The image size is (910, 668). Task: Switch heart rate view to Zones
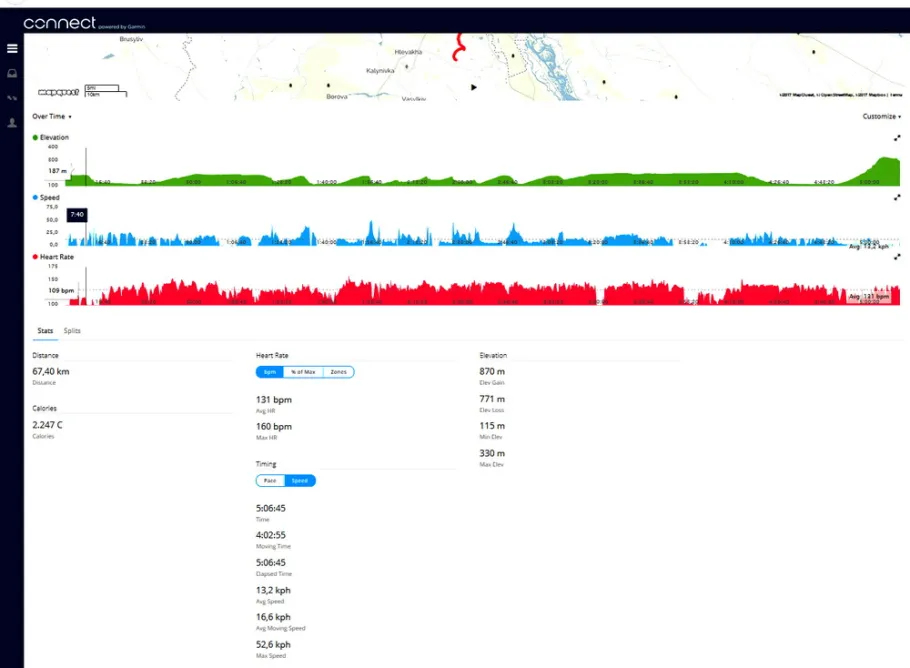[x=338, y=372]
